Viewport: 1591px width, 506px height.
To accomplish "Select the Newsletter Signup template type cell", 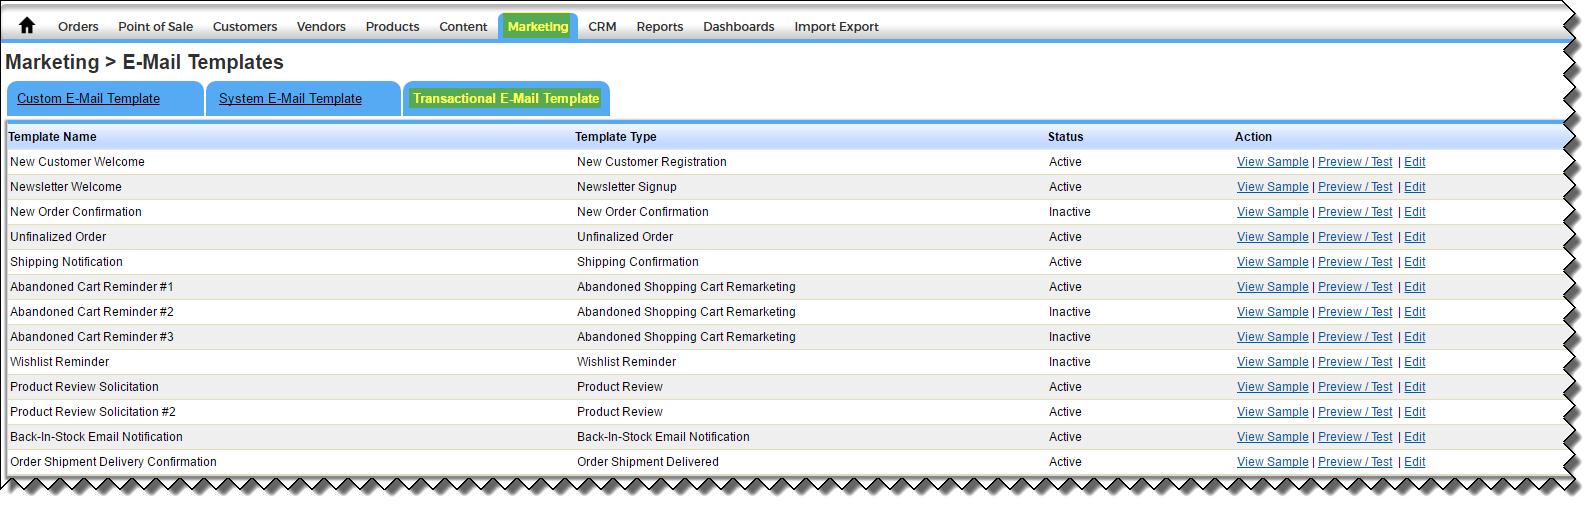I will (x=627, y=187).
